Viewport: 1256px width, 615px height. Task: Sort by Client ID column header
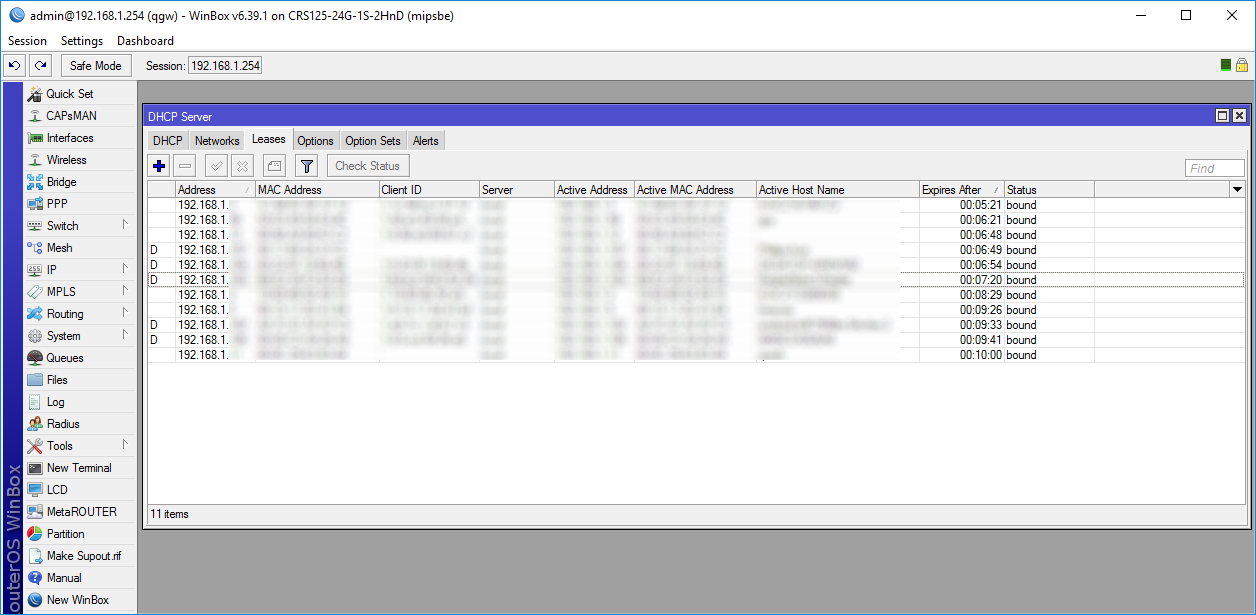coord(428,189)
